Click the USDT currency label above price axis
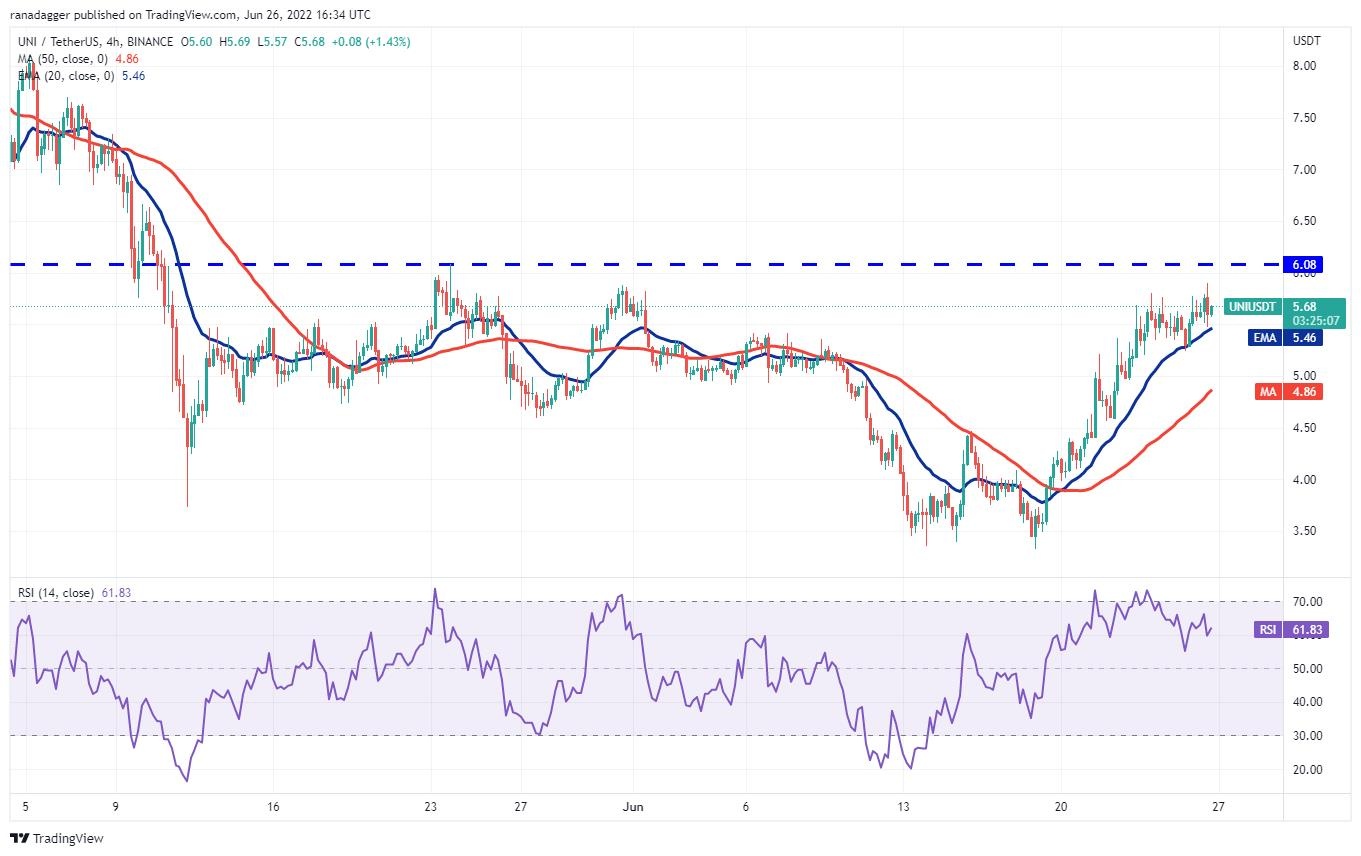Image resolution: width=1361 pixels, height=856 pixels. [1307, 41]
